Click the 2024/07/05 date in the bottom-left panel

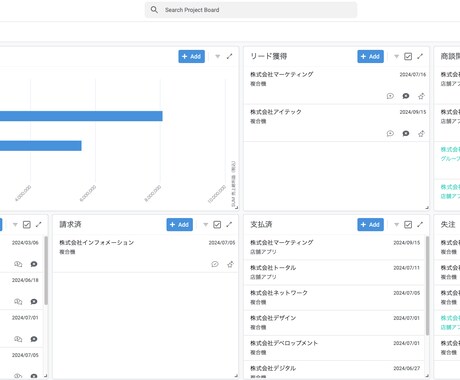25,355
